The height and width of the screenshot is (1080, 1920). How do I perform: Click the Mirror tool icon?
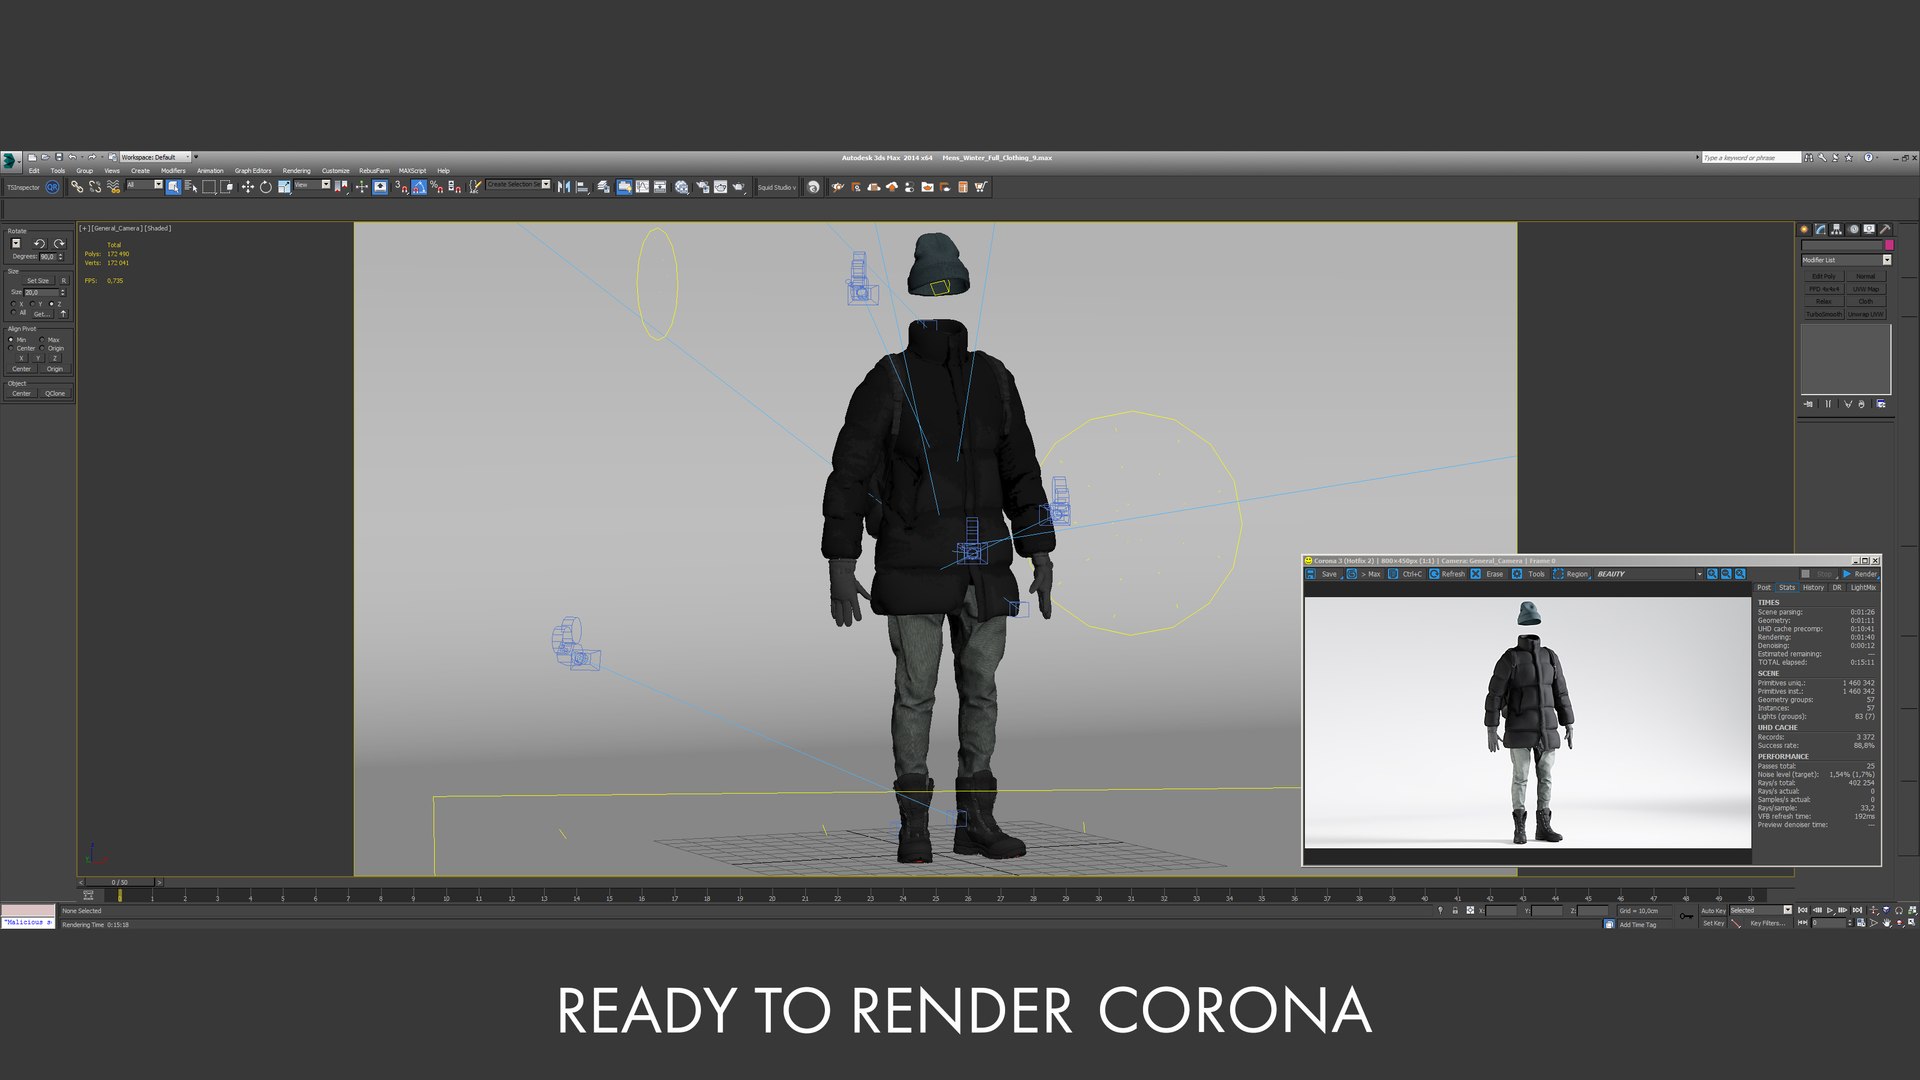tap(564, 186)
